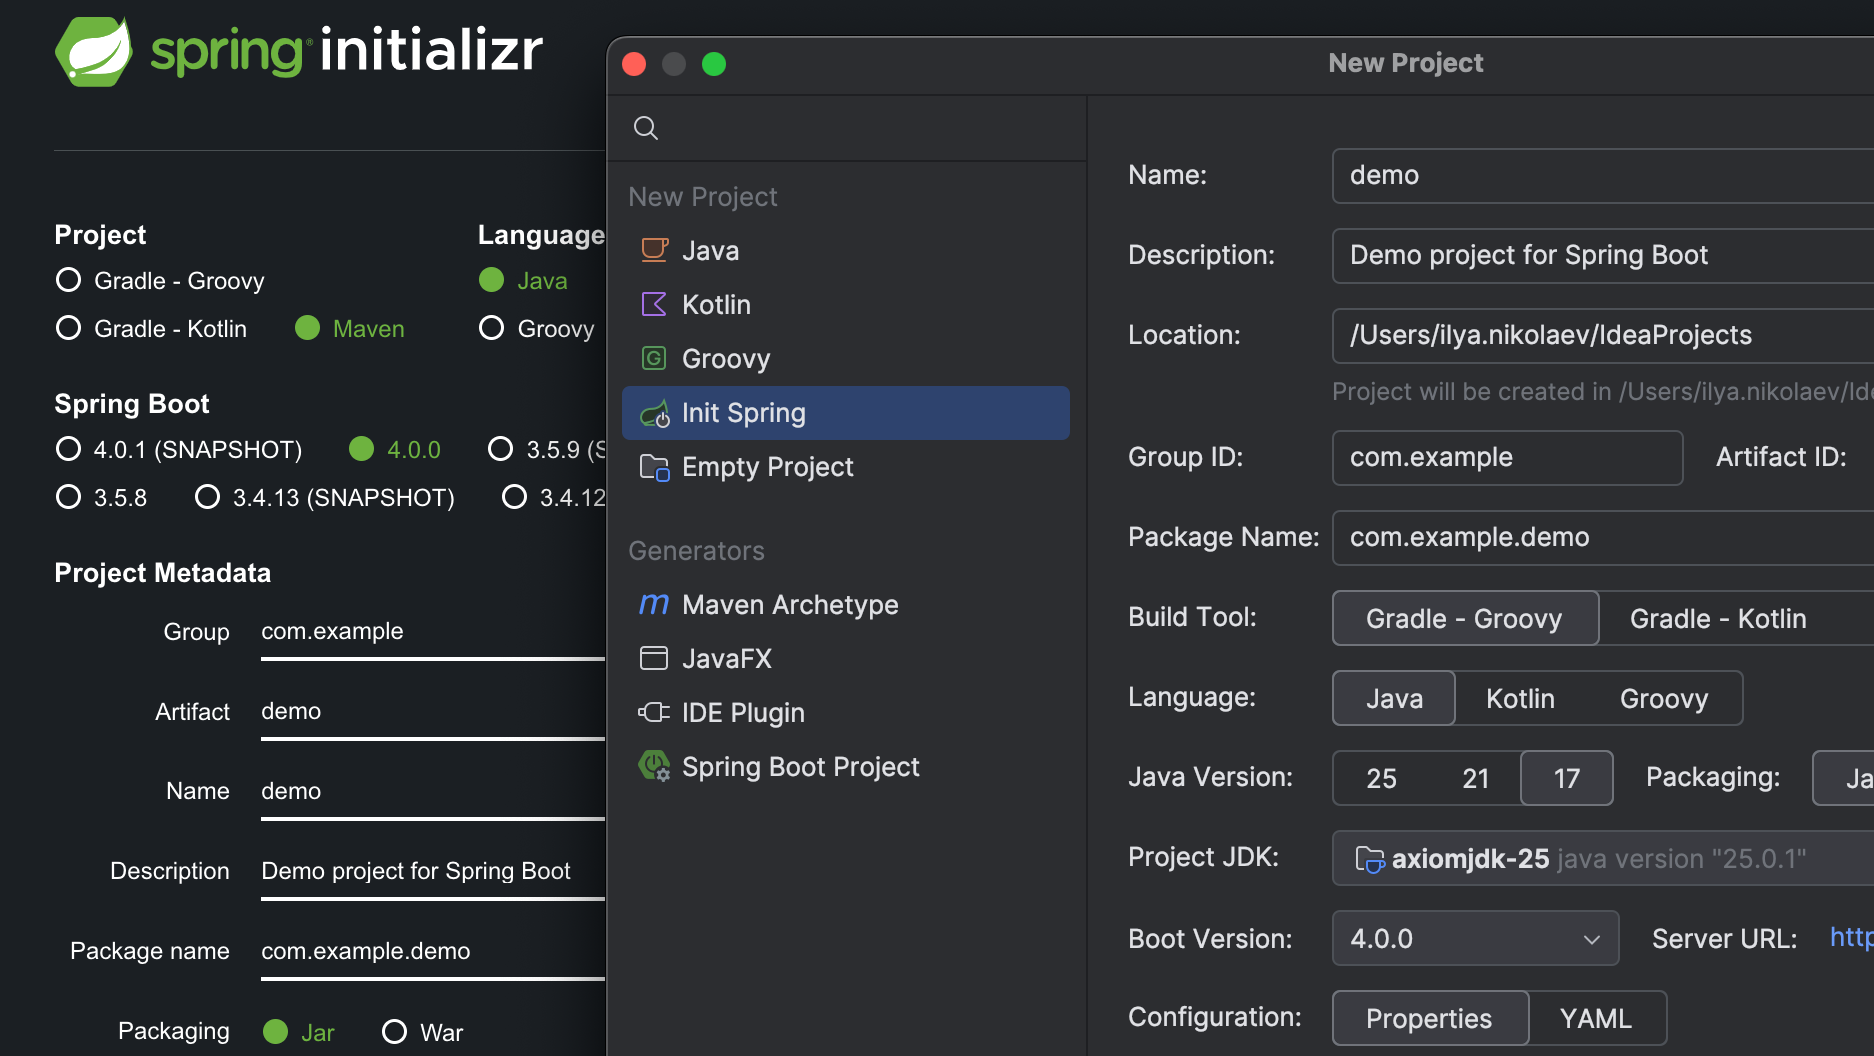Click the JavaFX window icon
The image size is (1874, 1056).
click(x=654, y=658)
